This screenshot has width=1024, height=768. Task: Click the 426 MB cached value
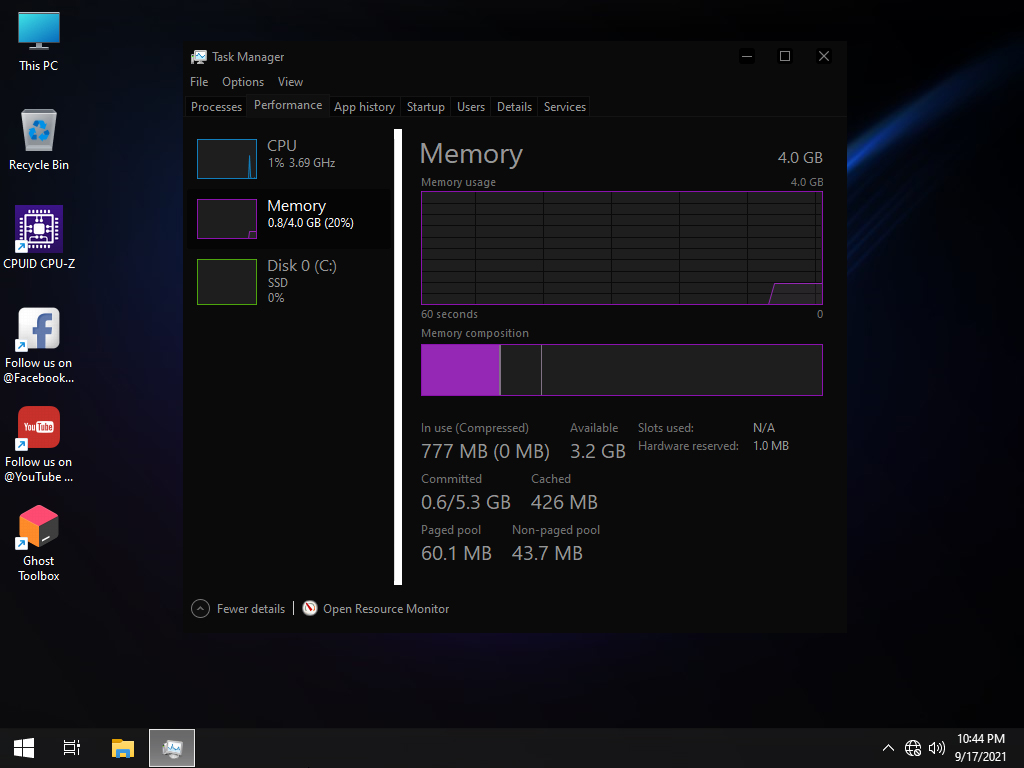coord(564,502)
